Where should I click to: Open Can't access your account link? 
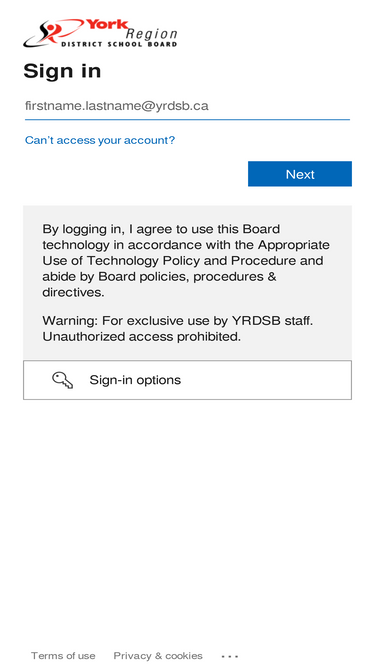pyautogui.click(x=100, y=140)
